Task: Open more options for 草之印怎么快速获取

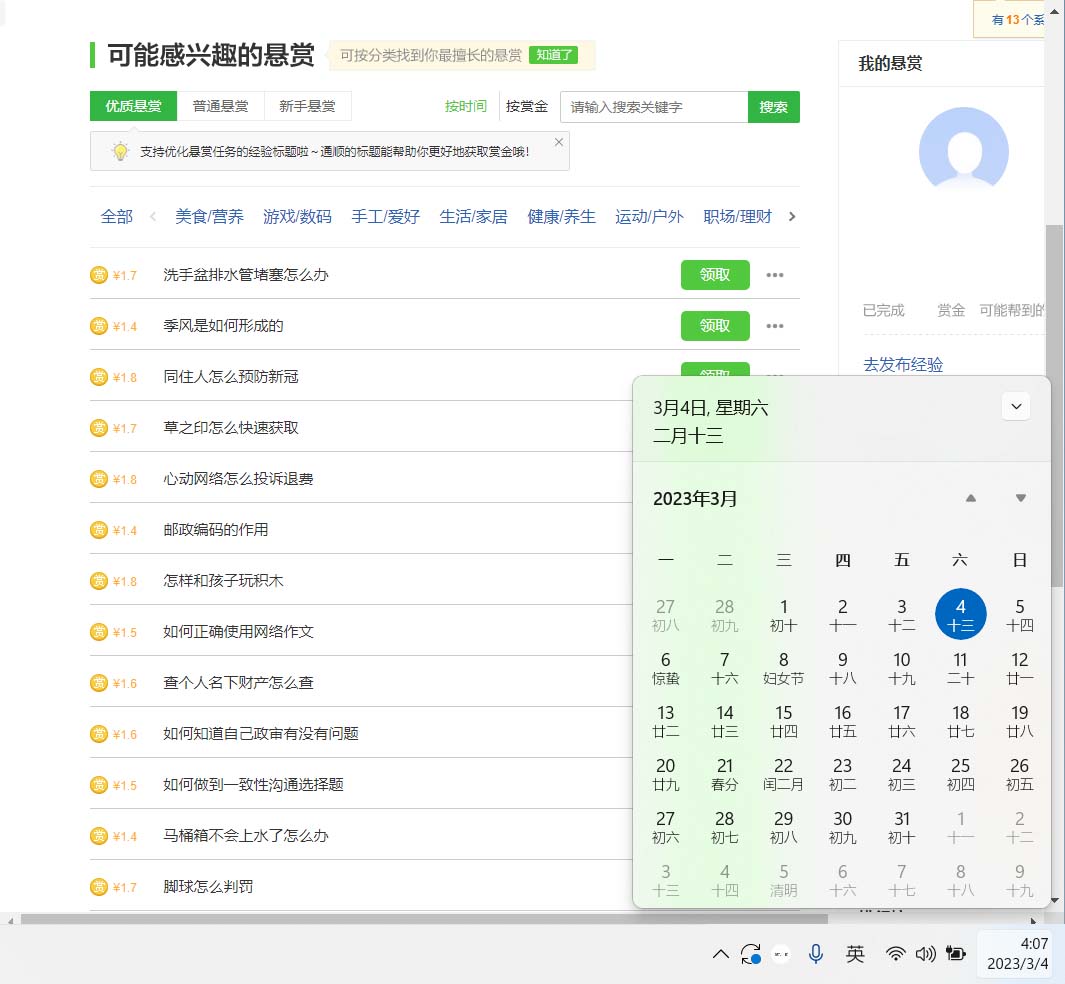Action: (x=775, y=427)
